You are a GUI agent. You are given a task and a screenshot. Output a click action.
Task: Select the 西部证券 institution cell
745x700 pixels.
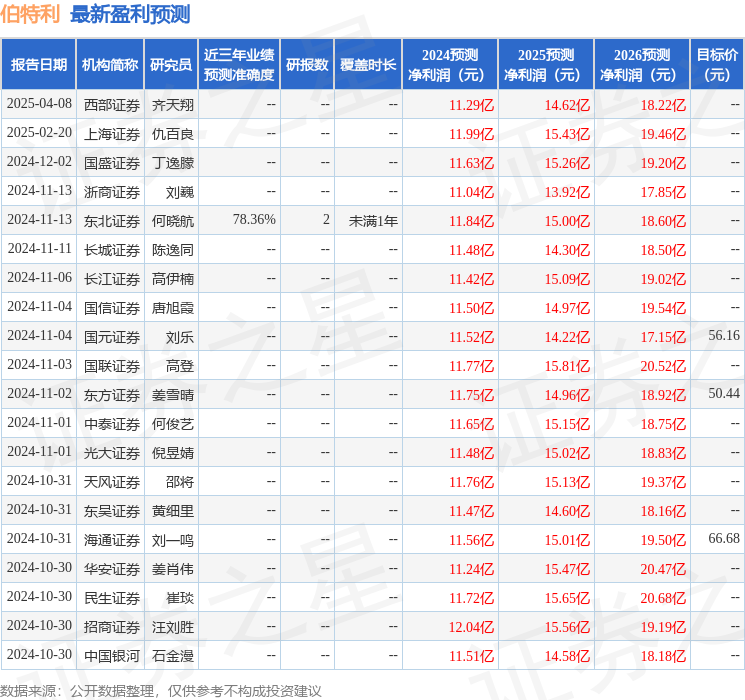(112, 105)
